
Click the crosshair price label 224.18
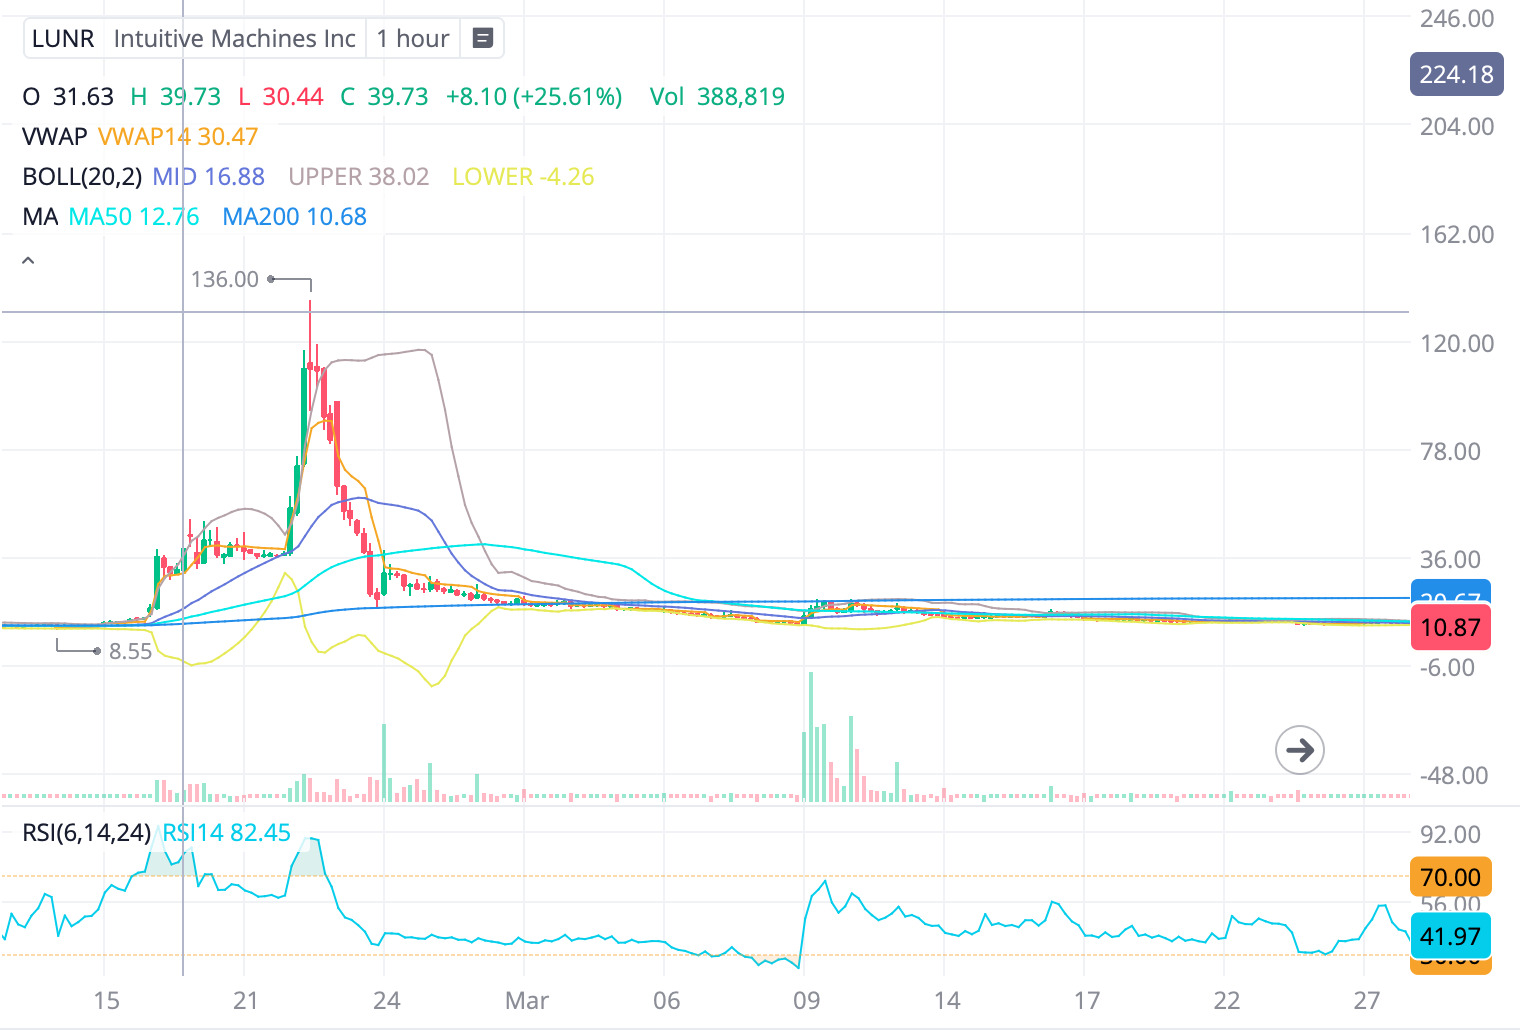pyautogui.click(x=1456, y=74)
